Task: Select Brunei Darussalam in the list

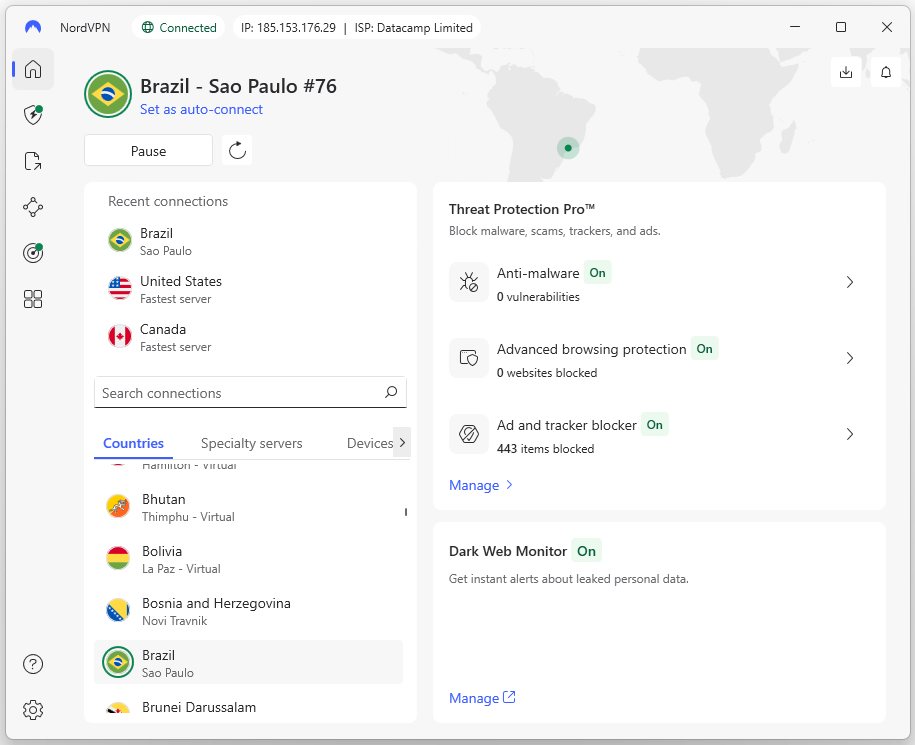Action: [249, 708]
